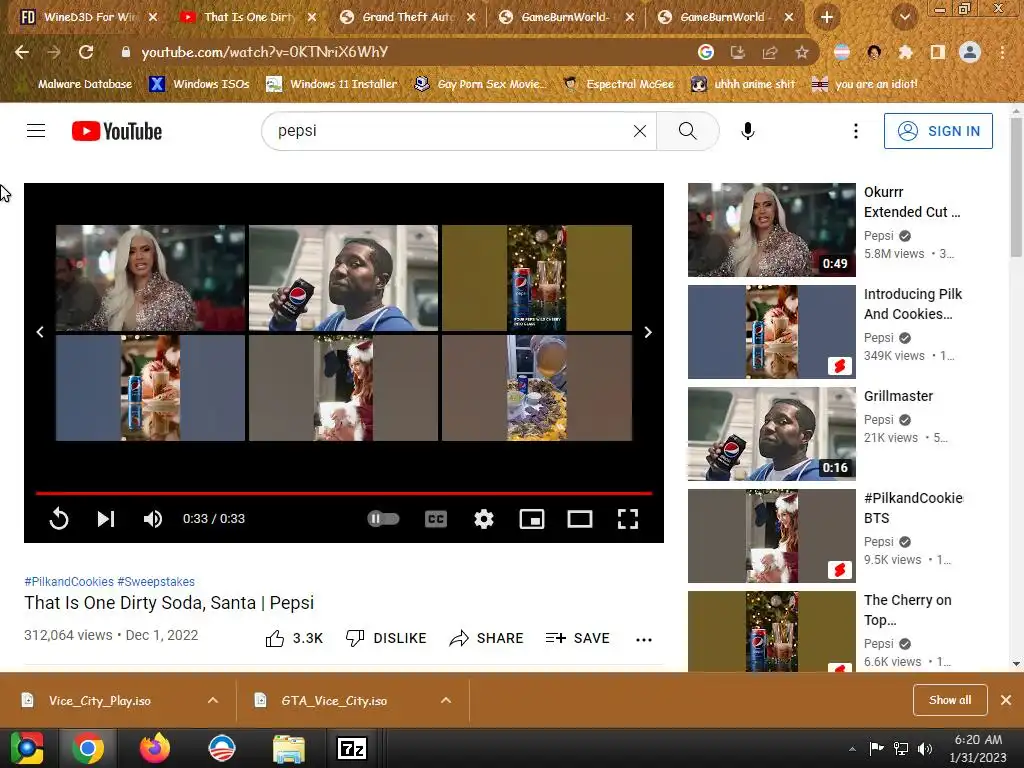Toggle the autoplay switch

pyautogui.click(x=383, y=519)
